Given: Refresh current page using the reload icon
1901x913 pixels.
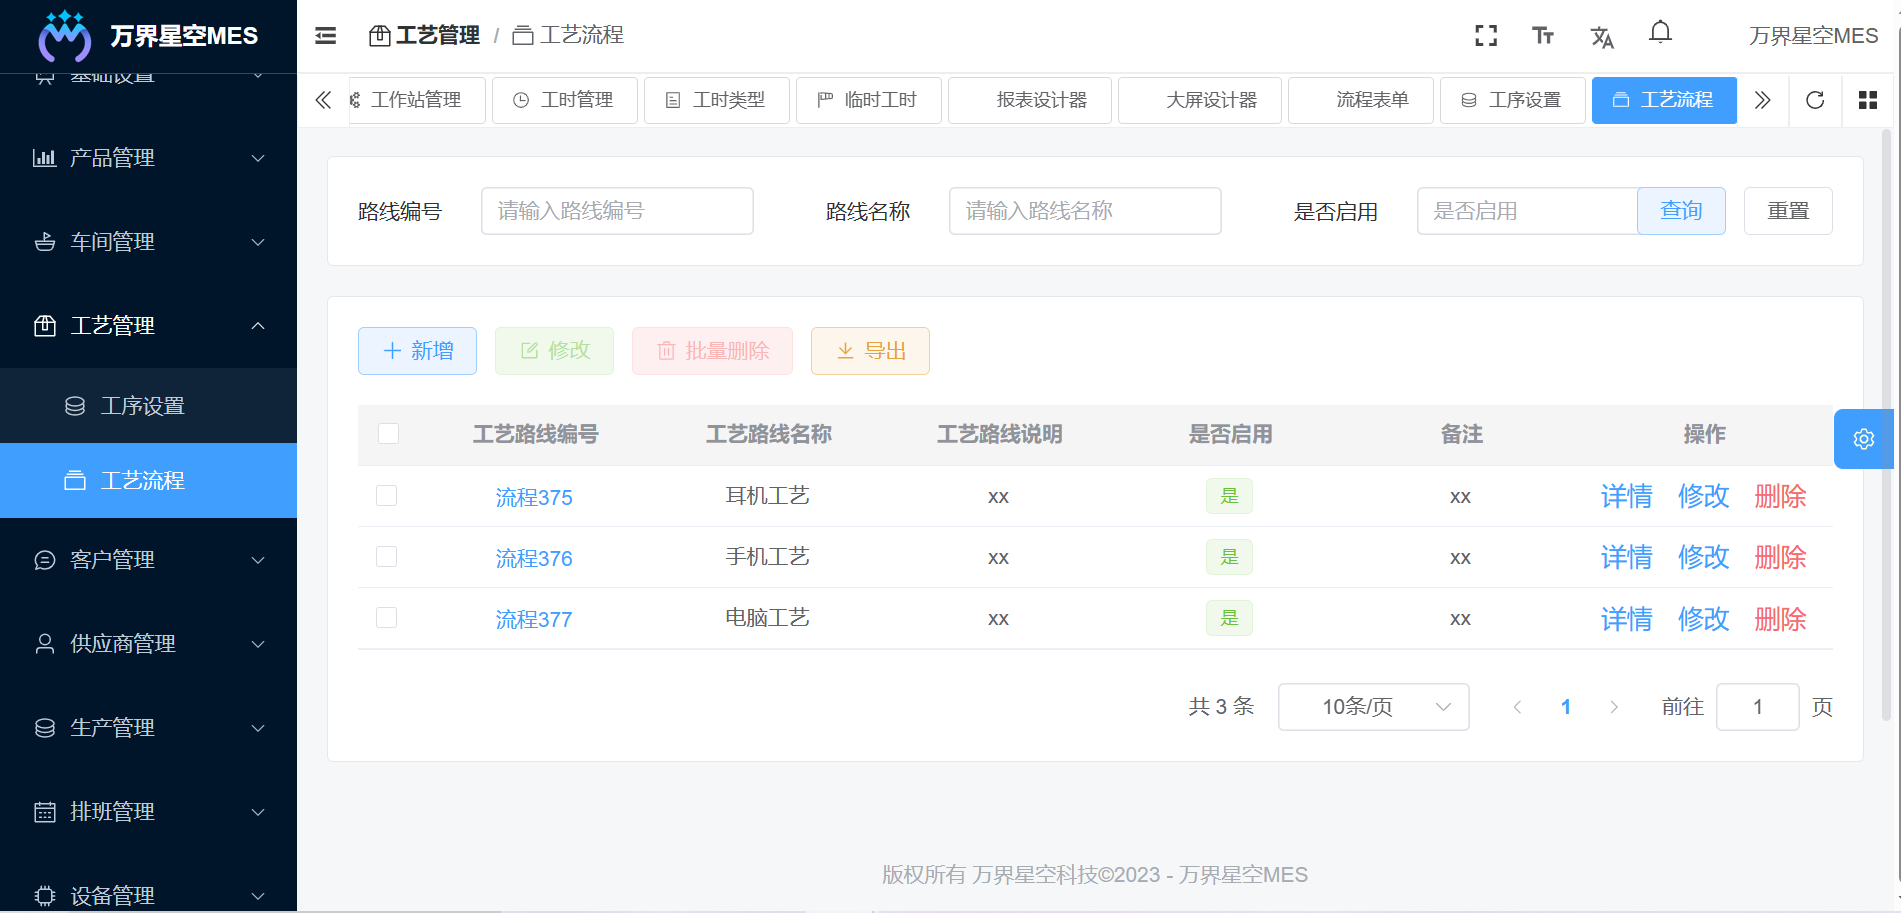Looking at the screenshot, I should (x=1815, y=100).
